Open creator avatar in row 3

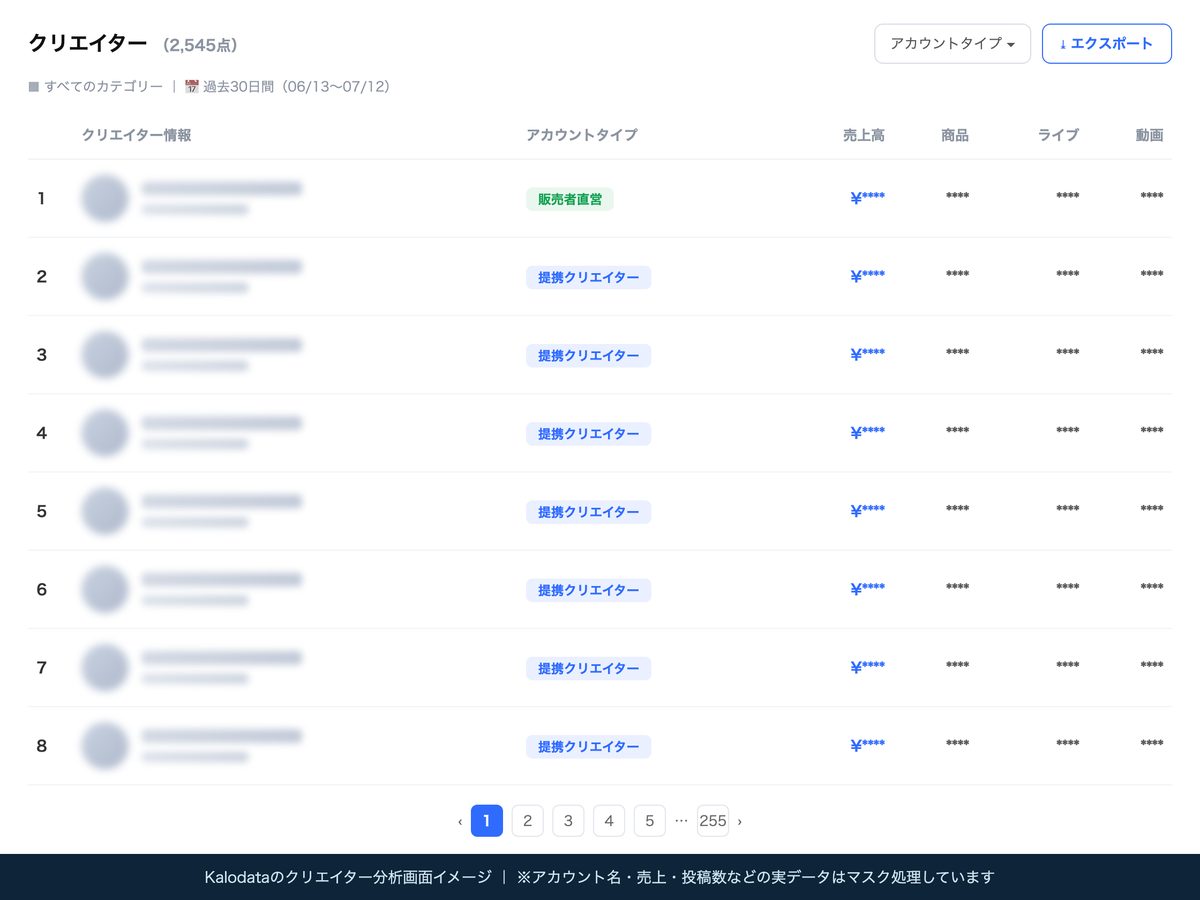pyautogui.click(x=105, y=354)
